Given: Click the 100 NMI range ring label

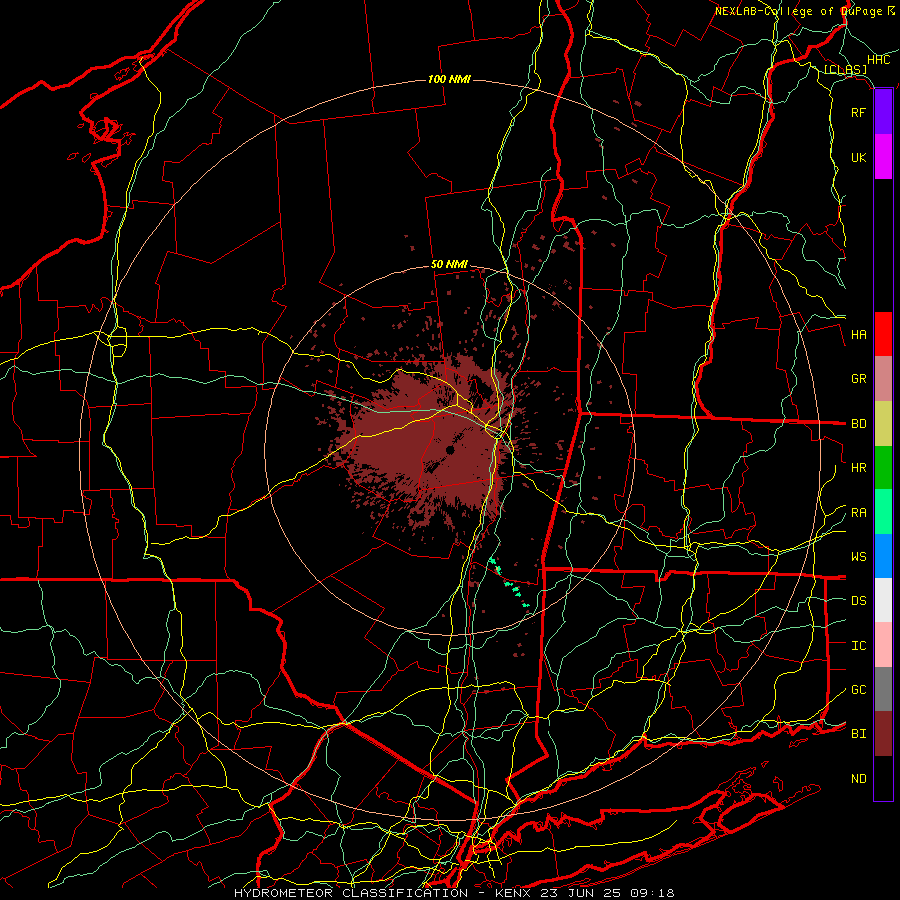Looking at the screenshot, I should pyautogui.click(x=449, y=79).
